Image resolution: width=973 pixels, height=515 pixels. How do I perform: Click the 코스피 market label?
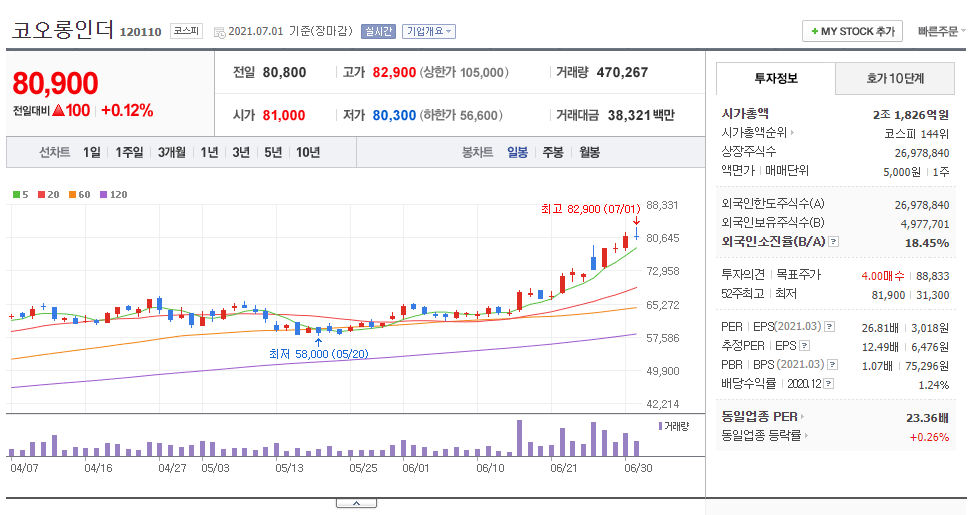tap(186, 30)
